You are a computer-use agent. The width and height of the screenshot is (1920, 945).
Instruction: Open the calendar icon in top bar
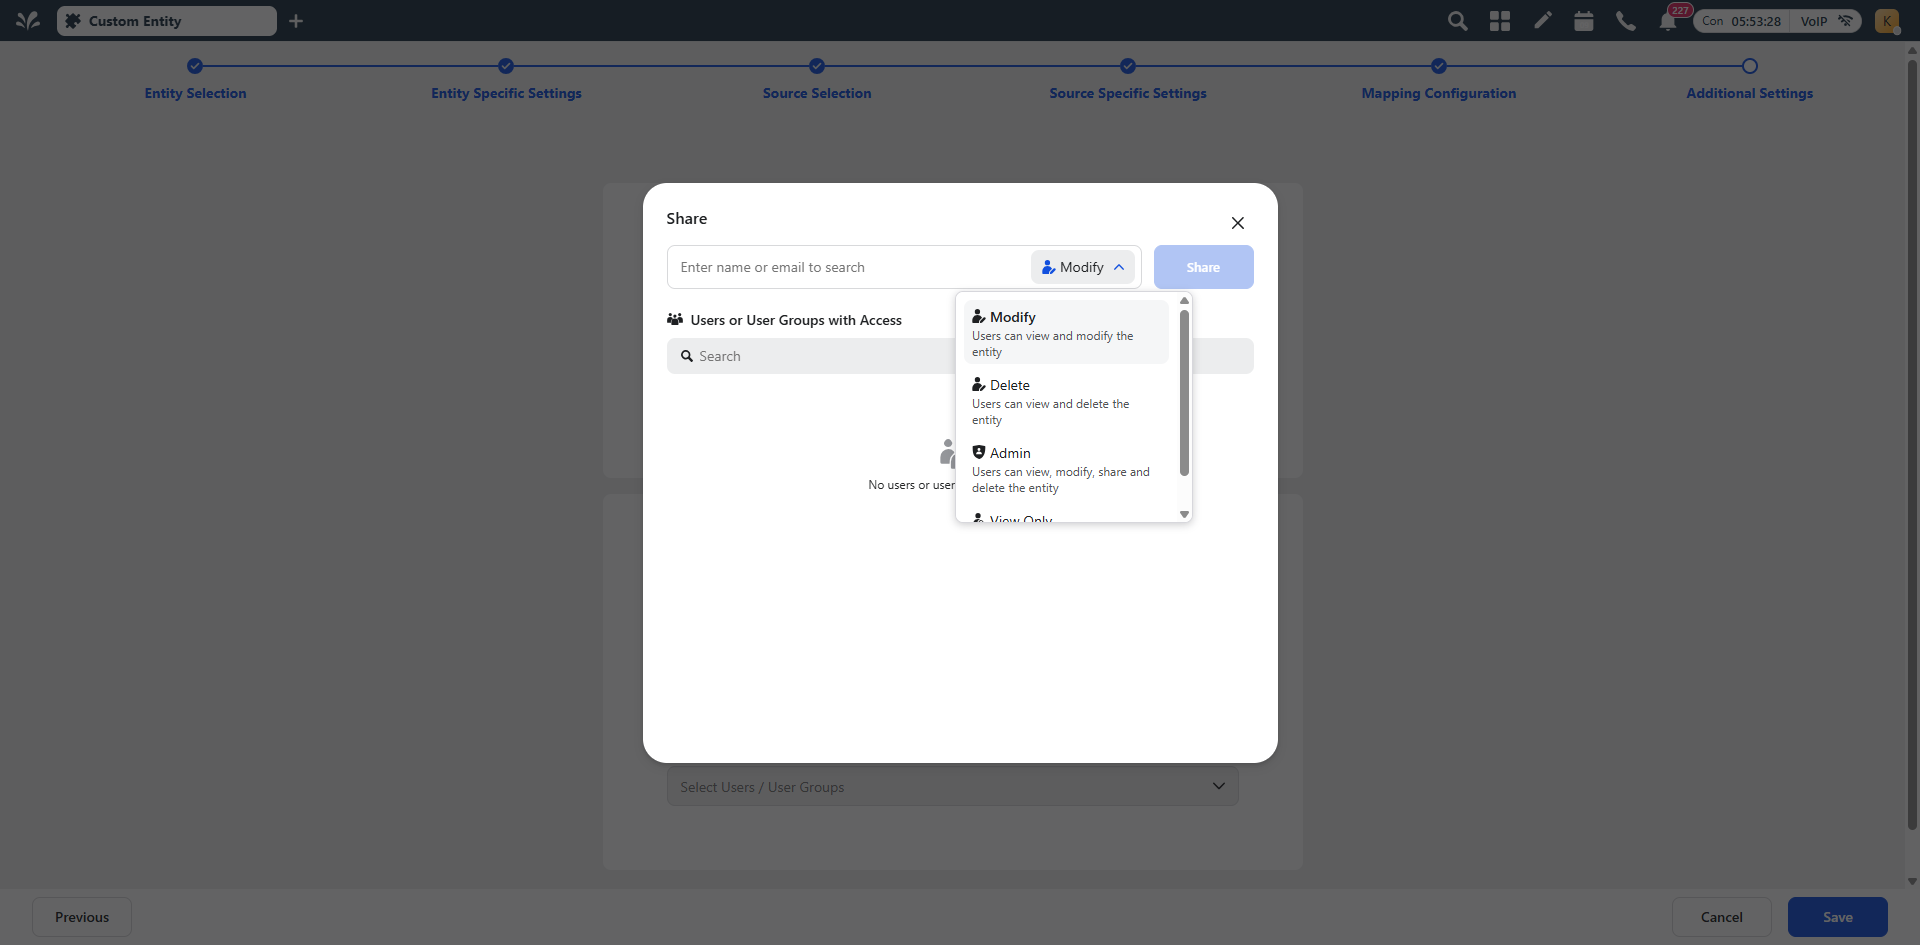pyautogui.click(x=1584, y=21)
